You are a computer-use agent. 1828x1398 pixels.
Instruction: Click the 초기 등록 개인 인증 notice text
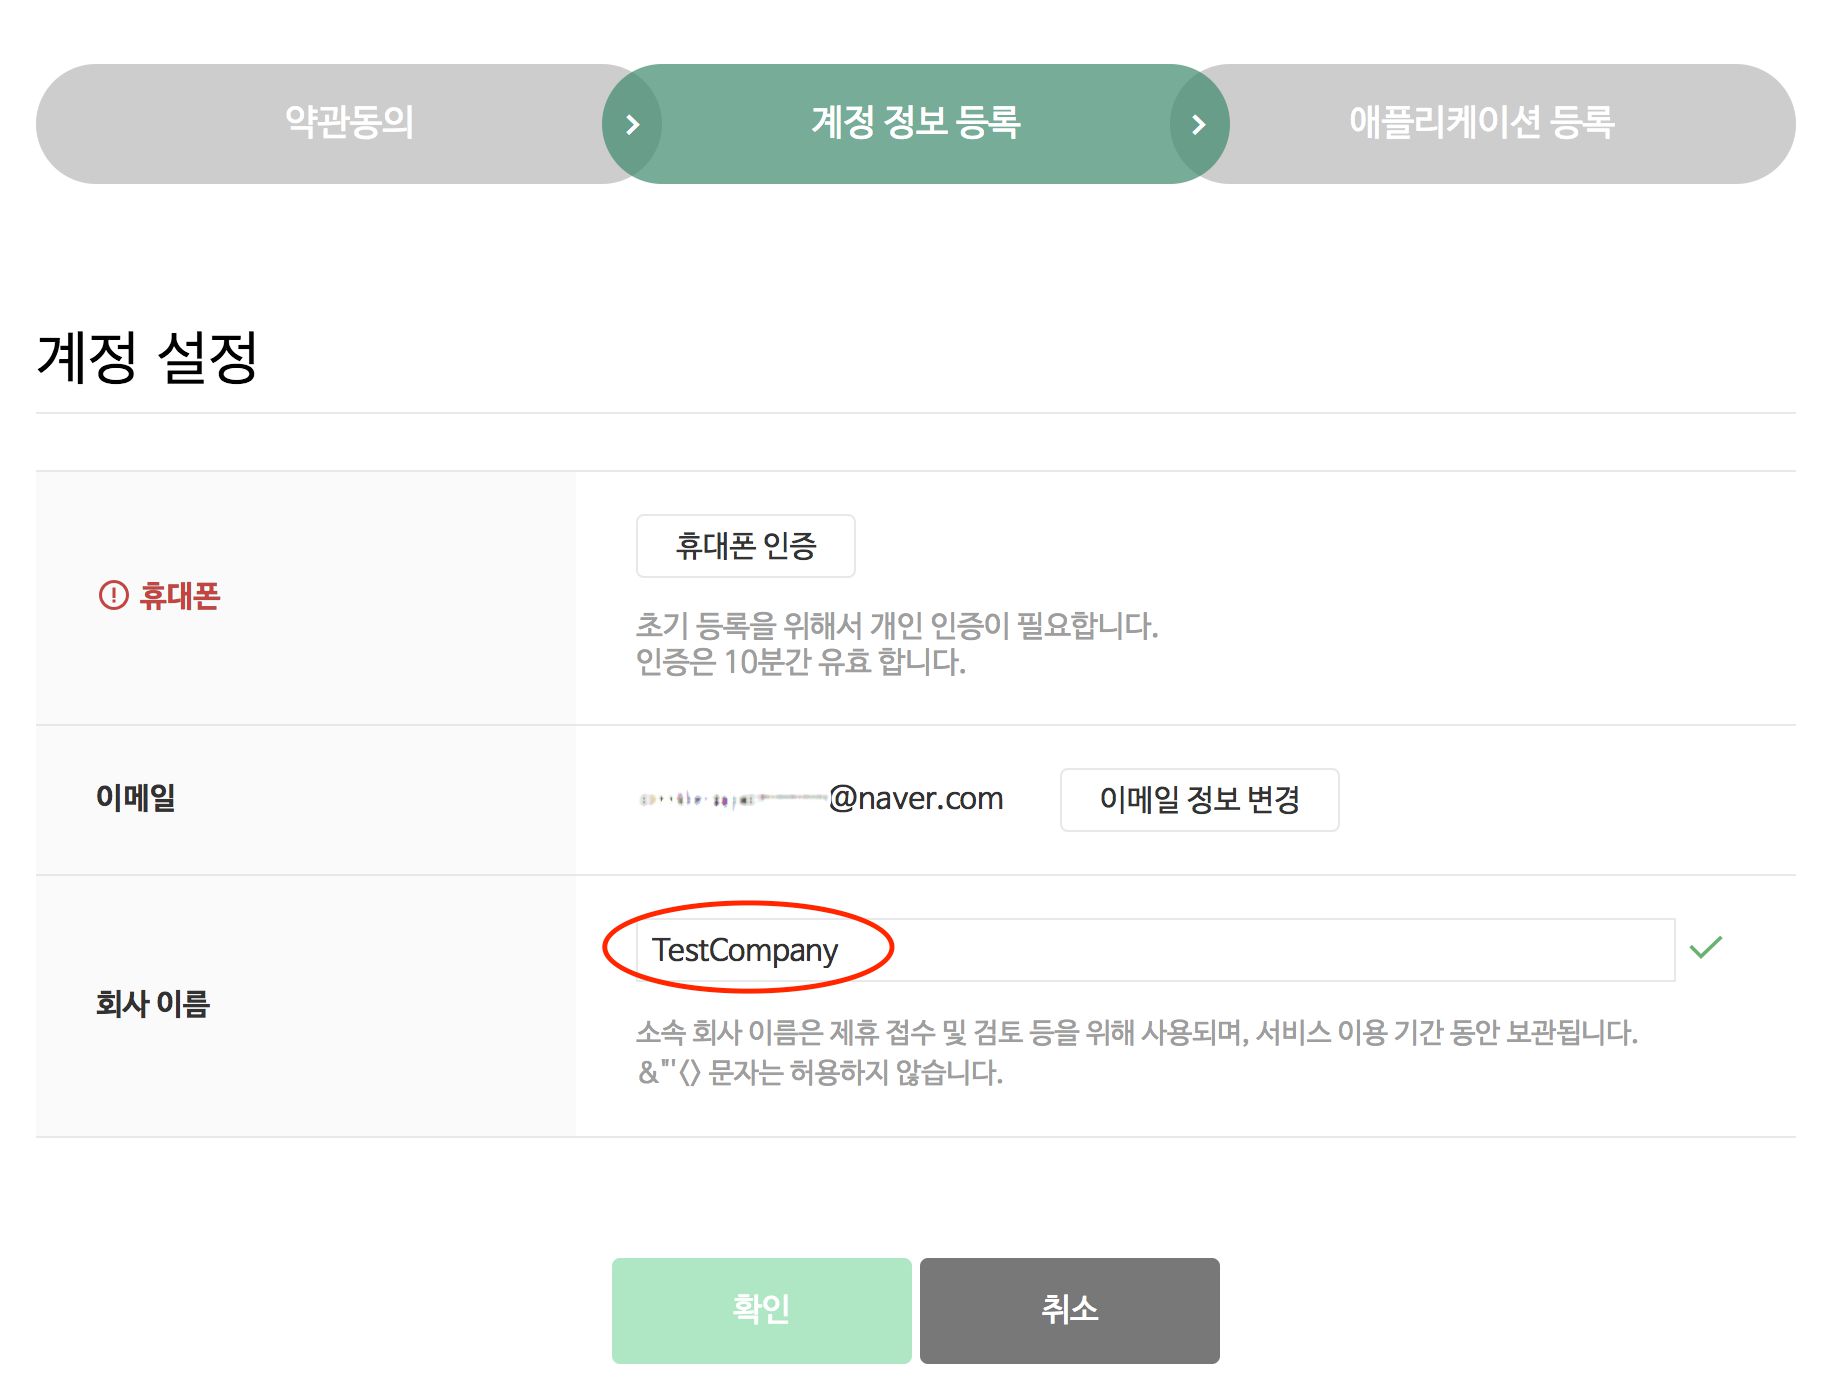(896, 626)
